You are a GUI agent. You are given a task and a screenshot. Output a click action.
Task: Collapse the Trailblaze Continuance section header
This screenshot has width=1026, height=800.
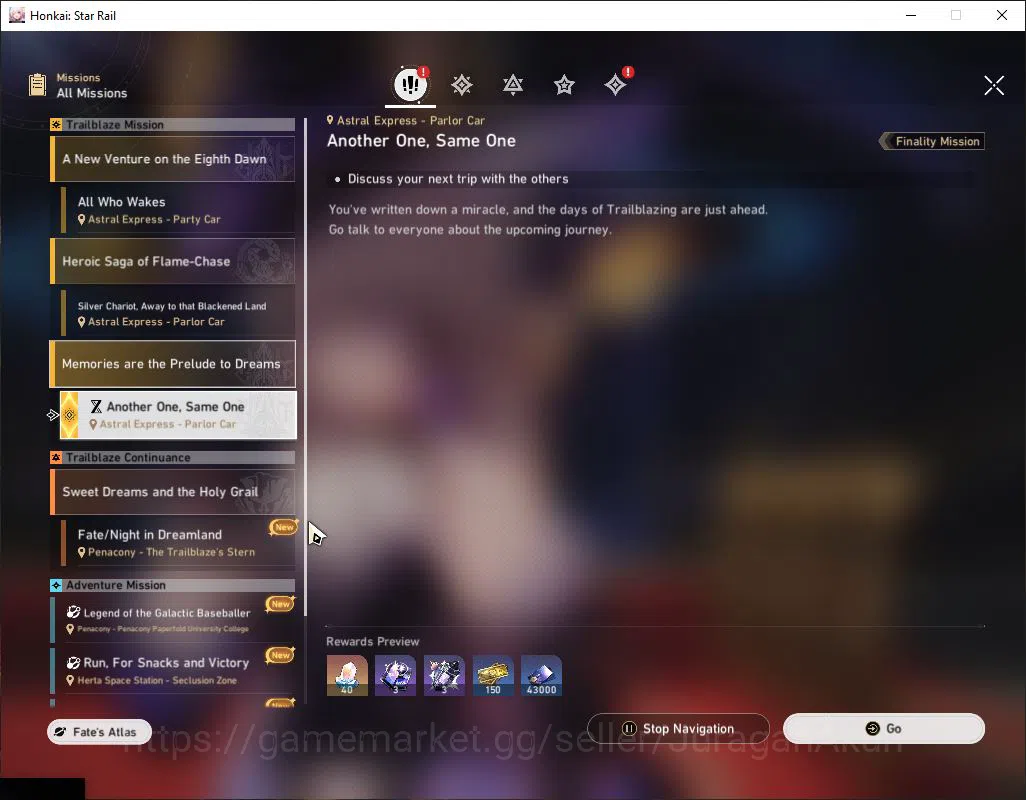[x=173, y=458]
